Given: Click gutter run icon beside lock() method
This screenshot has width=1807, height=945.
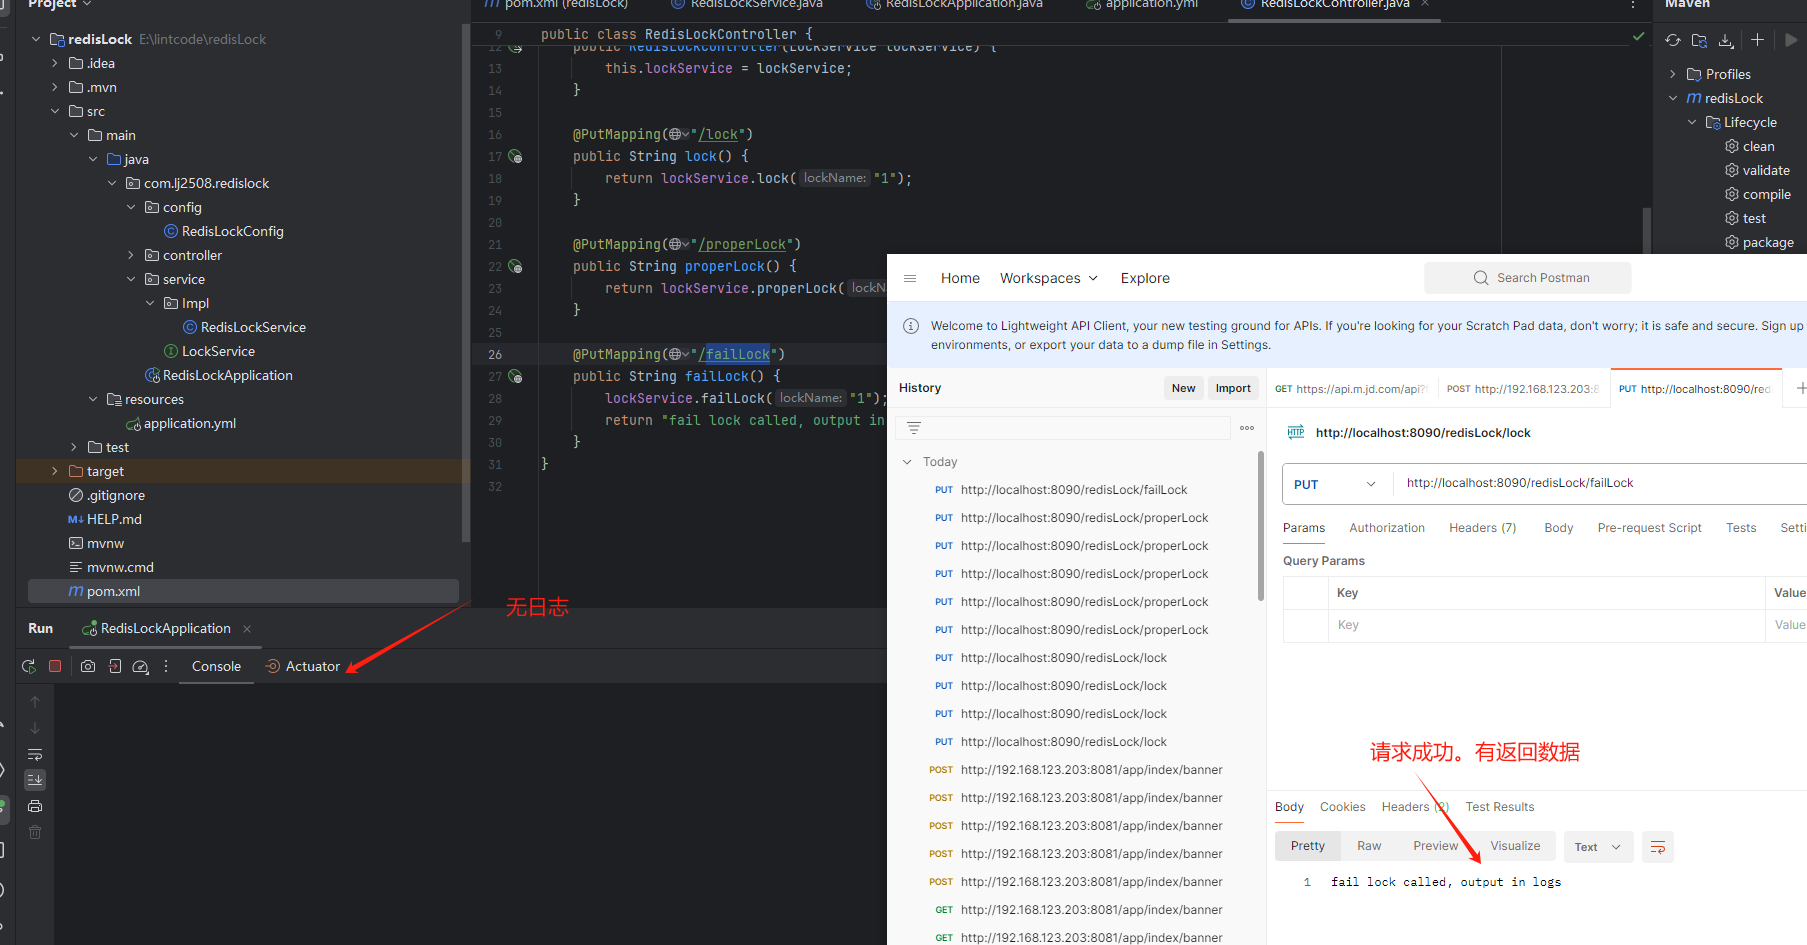Looking at the screenshot, I should [x=515, y=156].
